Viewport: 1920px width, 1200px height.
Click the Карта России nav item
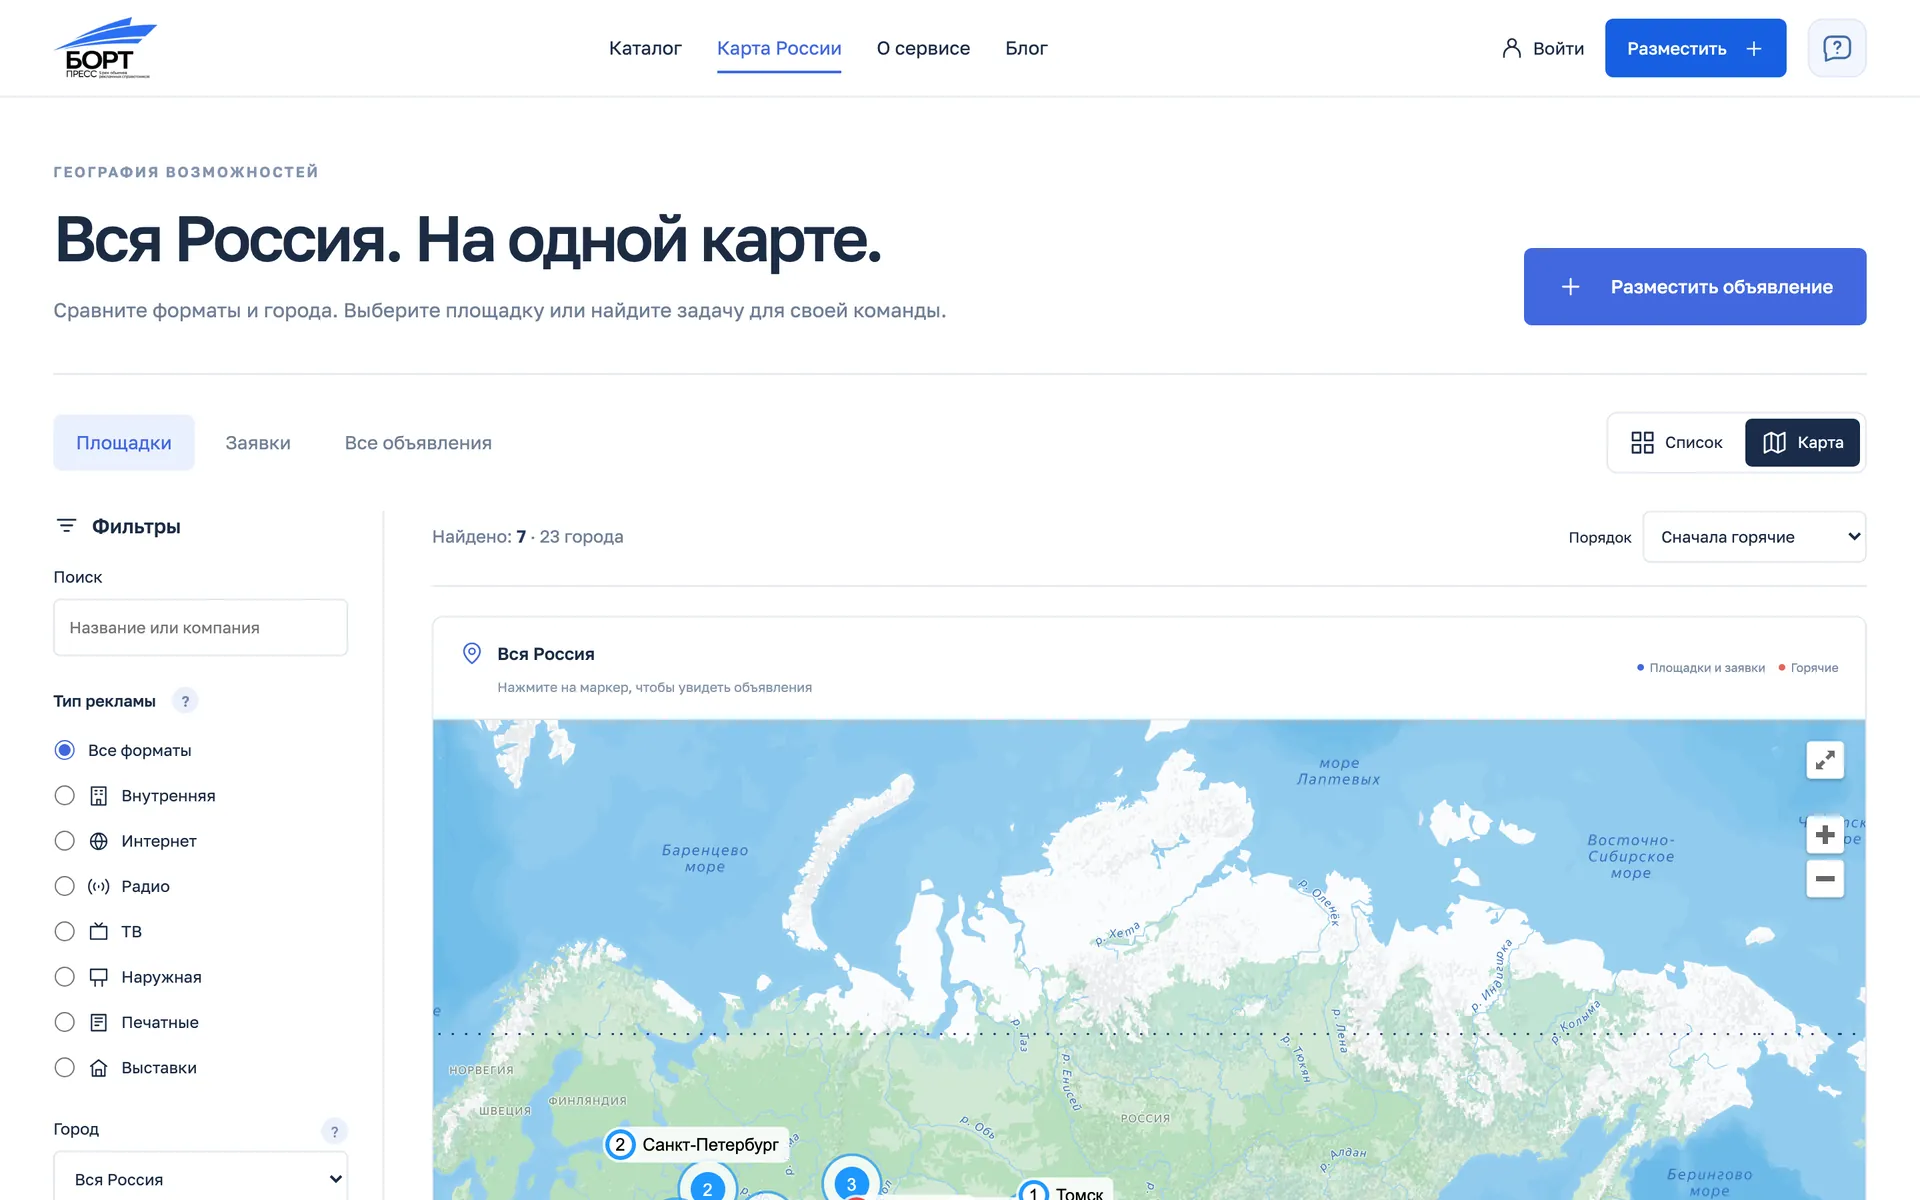pos(779,48)
